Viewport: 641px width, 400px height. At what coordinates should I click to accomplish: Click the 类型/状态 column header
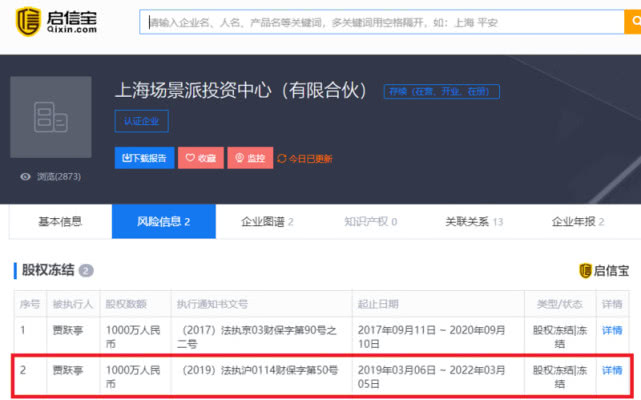click(560, 304)
